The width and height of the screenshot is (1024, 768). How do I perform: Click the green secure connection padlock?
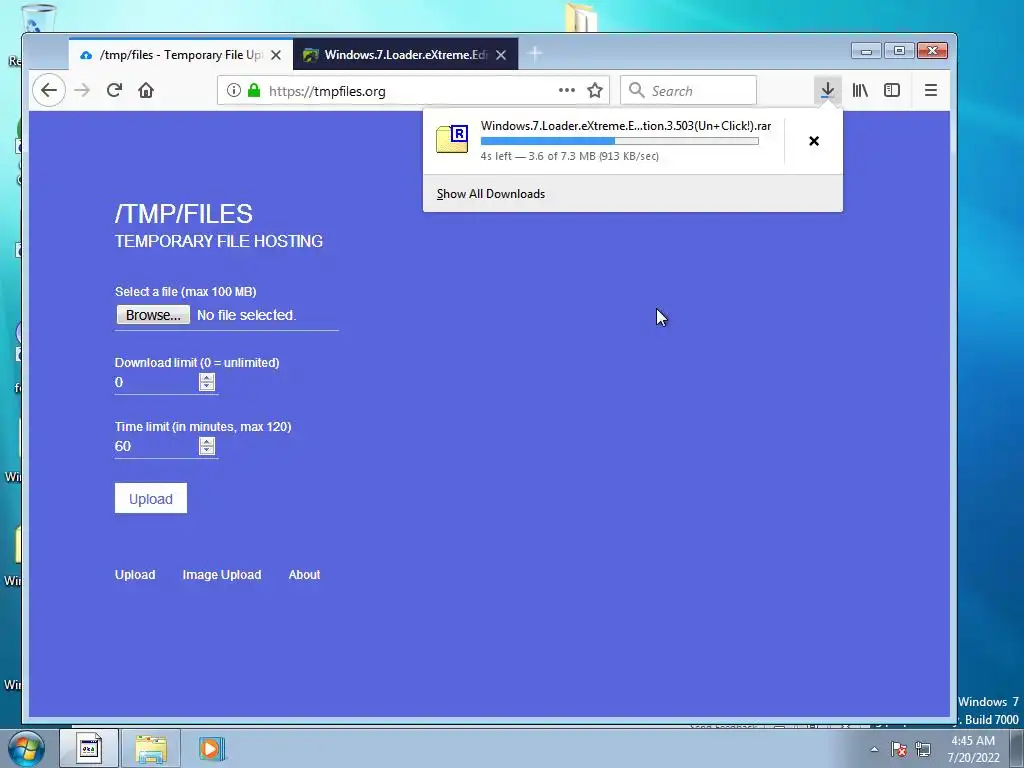[x=254, y=91]
